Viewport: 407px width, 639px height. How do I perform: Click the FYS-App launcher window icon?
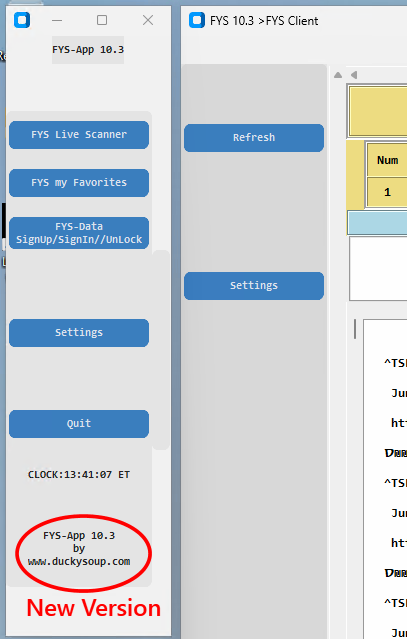coord(22,20)
